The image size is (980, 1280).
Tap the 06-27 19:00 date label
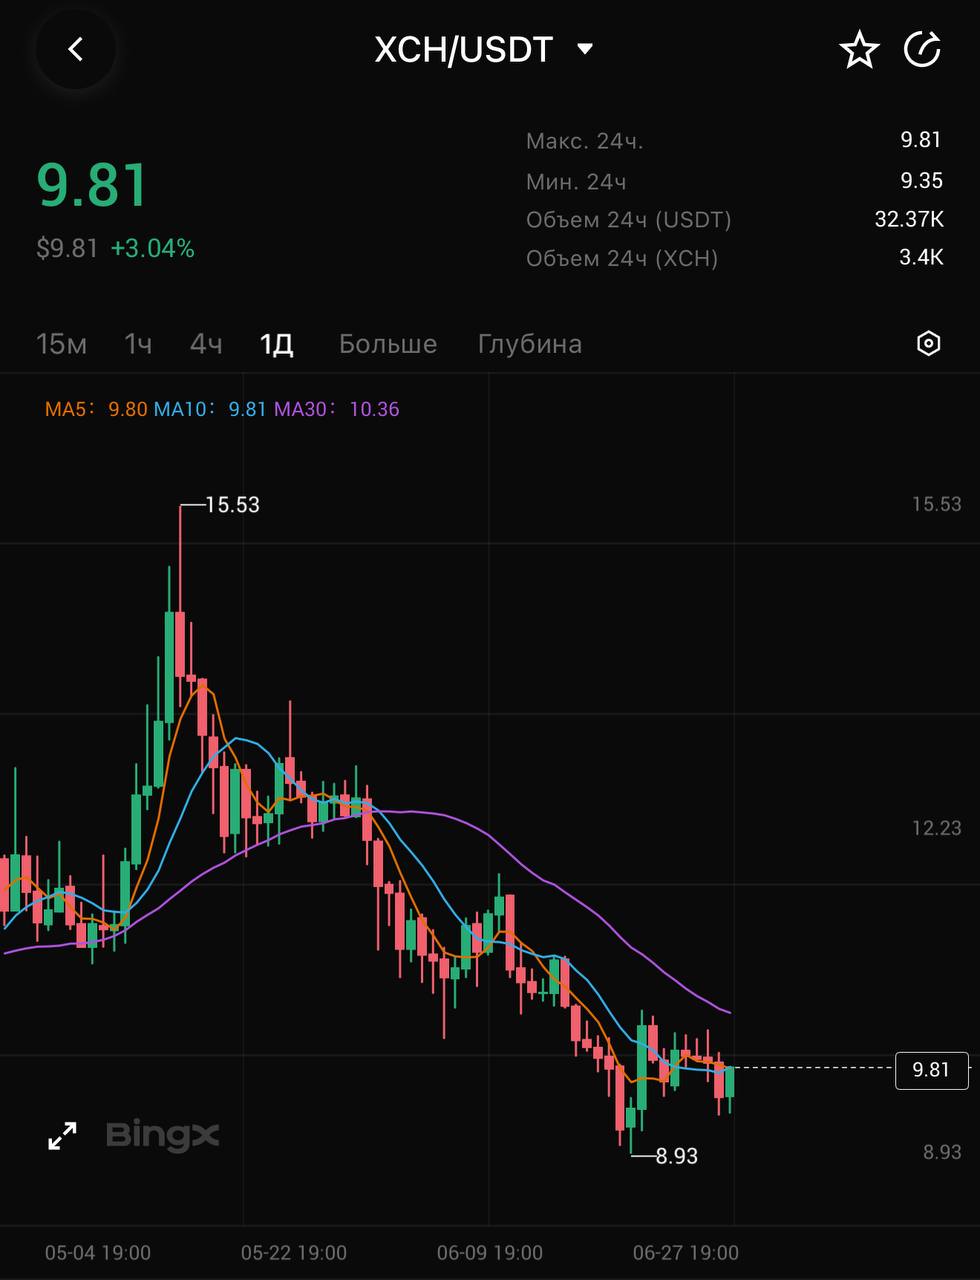(686, 1253)
